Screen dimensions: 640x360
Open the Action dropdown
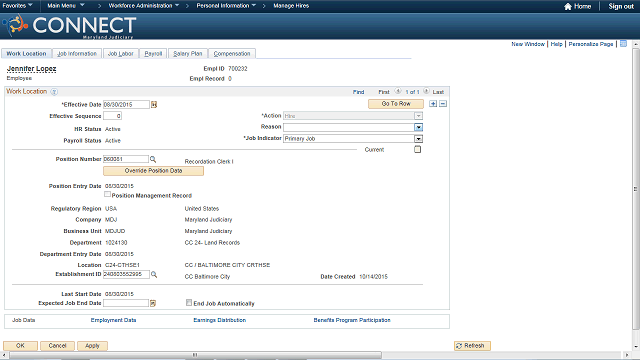(418, 116)
